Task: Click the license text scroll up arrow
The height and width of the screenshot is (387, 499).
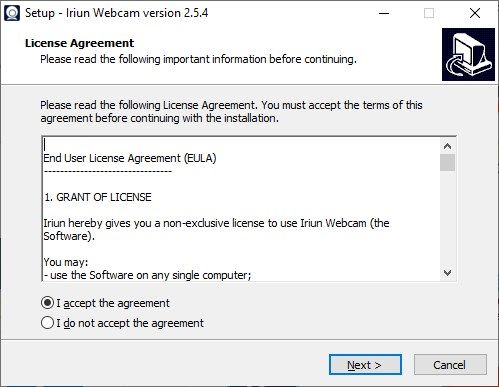Action: click(447, 146)
